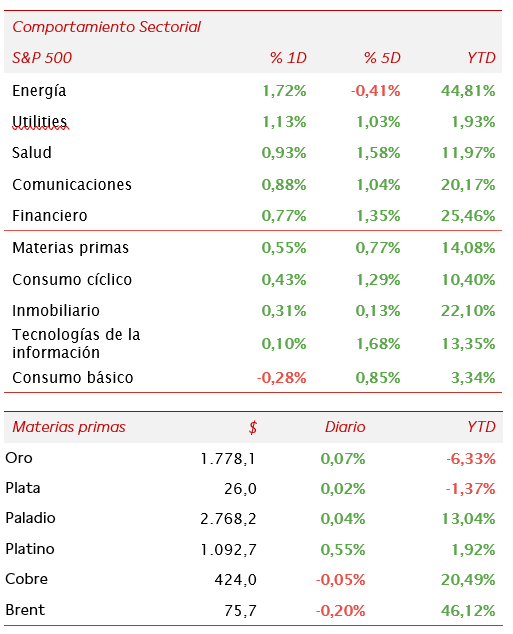Viewport: 513px width, 634px height.
Task: Select the % 1D column header
Action: coord(288,58)
